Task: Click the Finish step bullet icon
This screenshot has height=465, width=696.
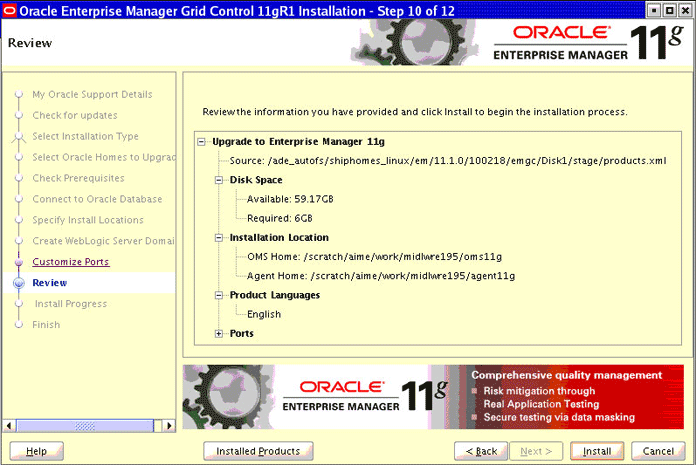Action: click(x=19, y=325)
